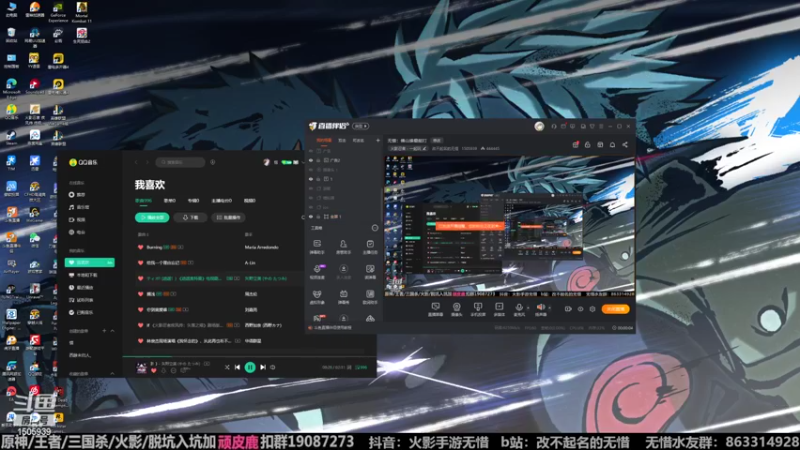
Task: Open the 虚拟形象 tool in the toolbox
Action: [x=317, y=297]
